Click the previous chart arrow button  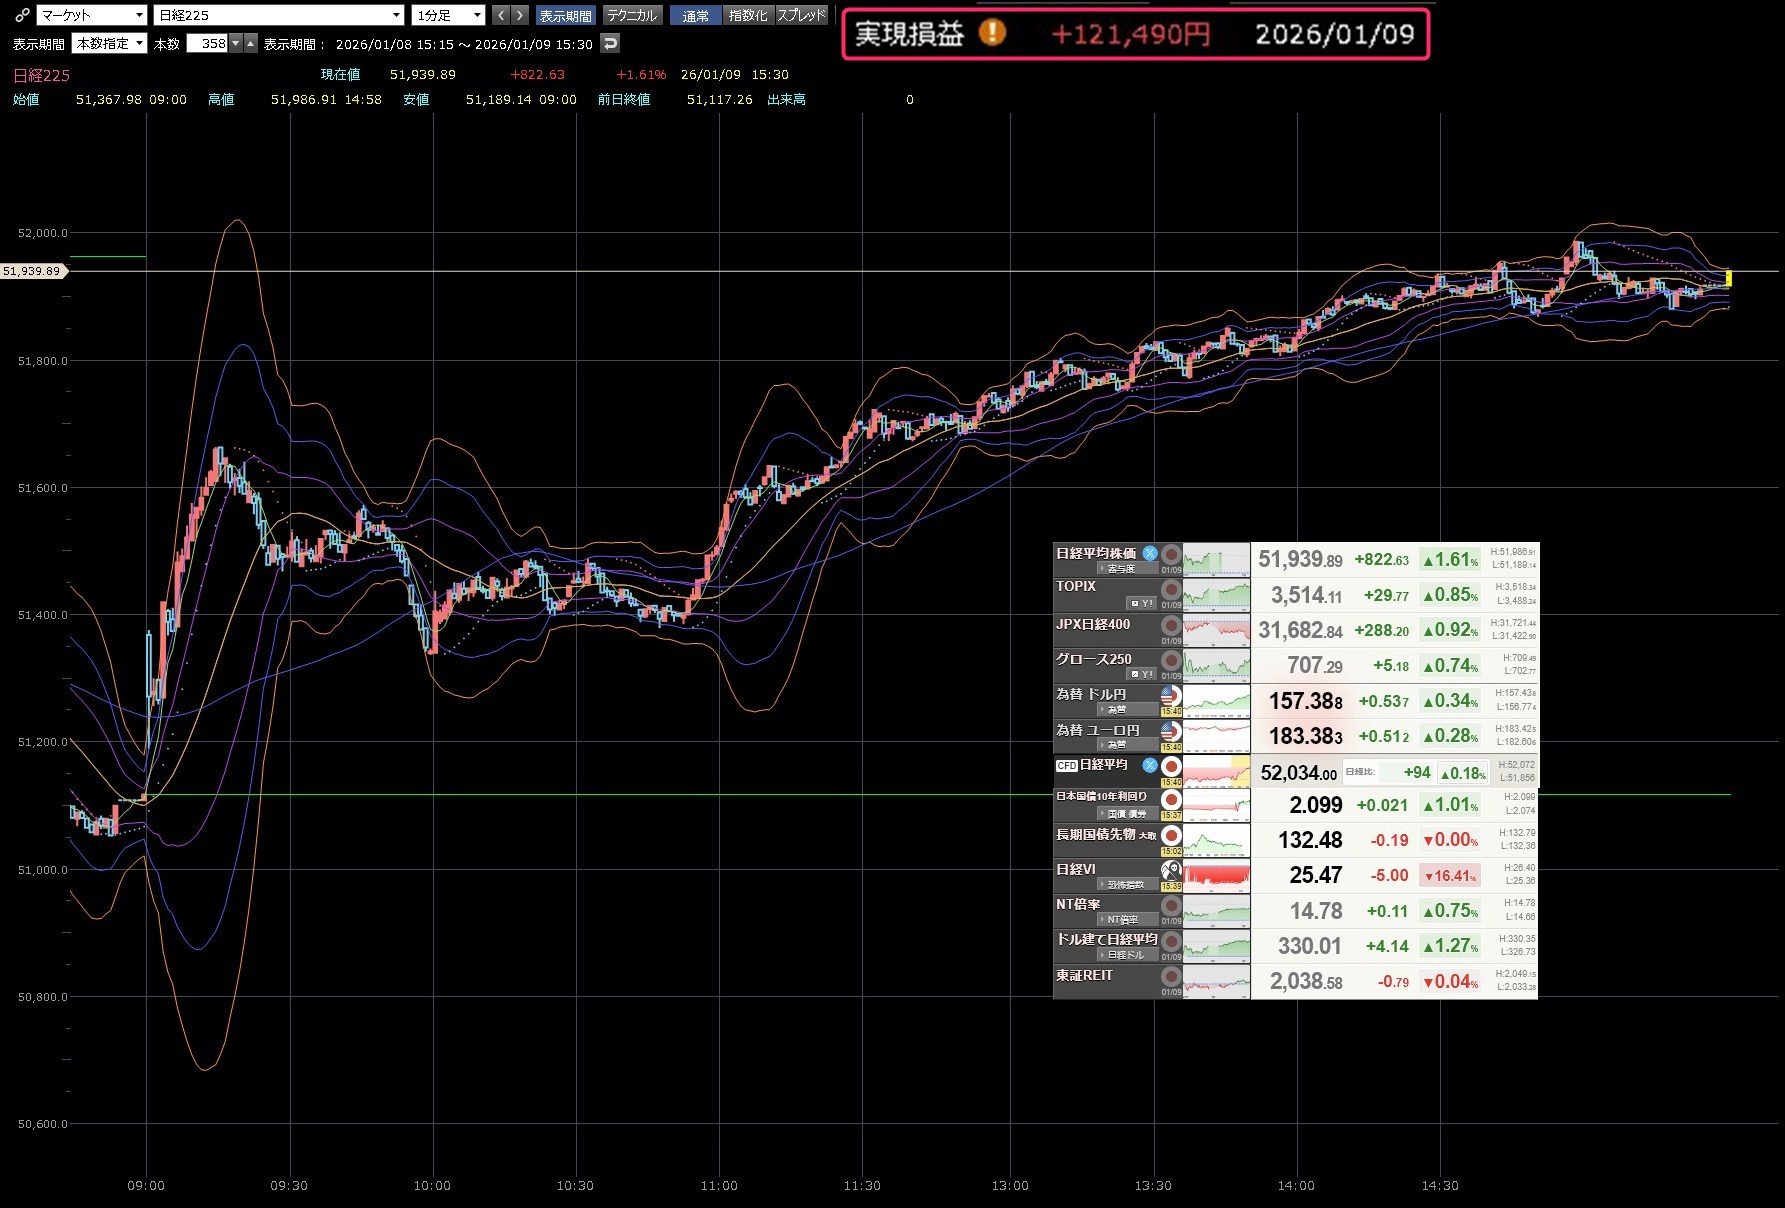pos(501,15)
